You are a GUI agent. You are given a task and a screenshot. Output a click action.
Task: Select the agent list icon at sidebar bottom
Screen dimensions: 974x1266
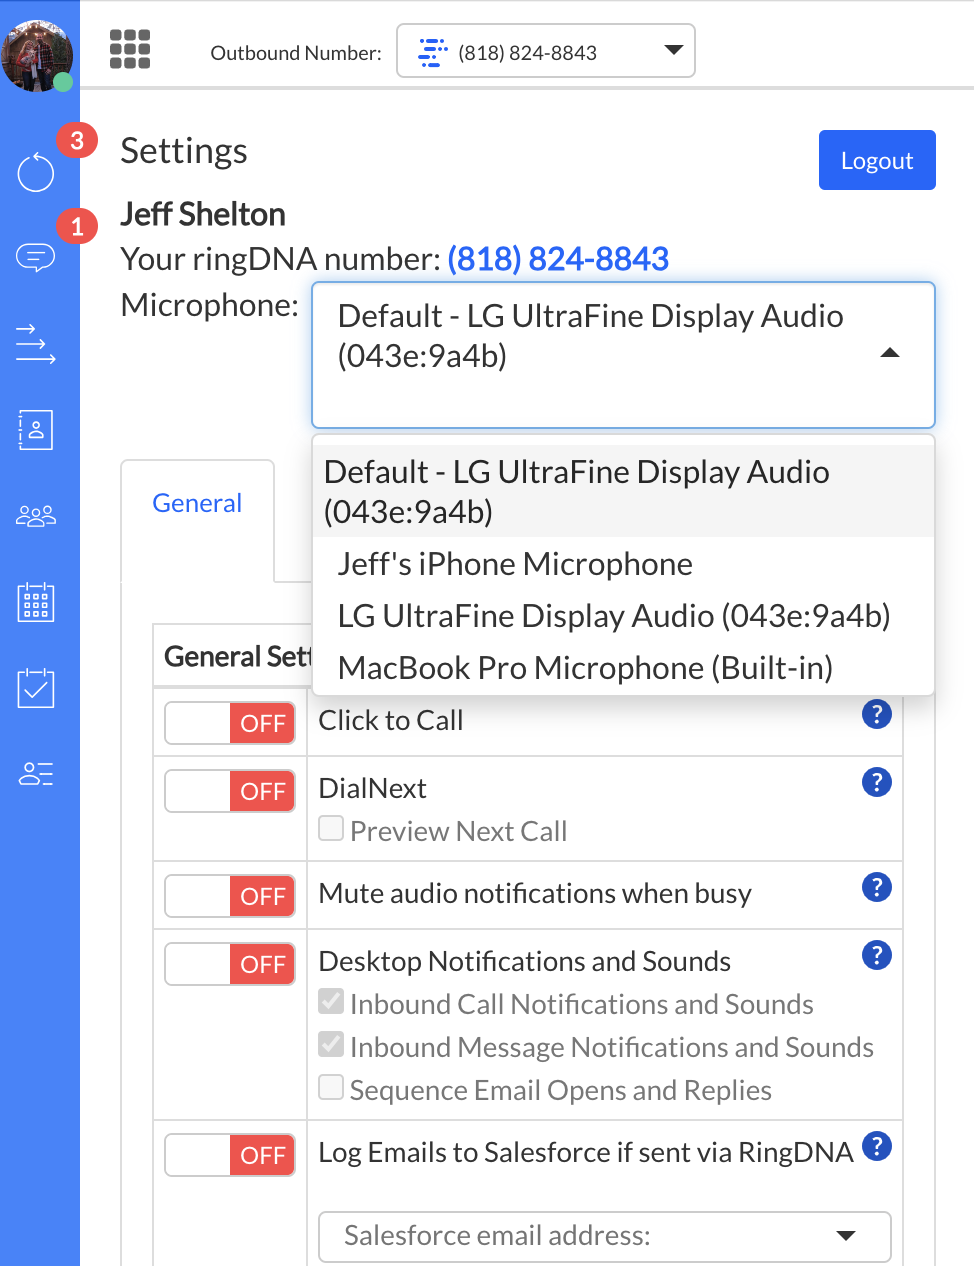point(36,773)
